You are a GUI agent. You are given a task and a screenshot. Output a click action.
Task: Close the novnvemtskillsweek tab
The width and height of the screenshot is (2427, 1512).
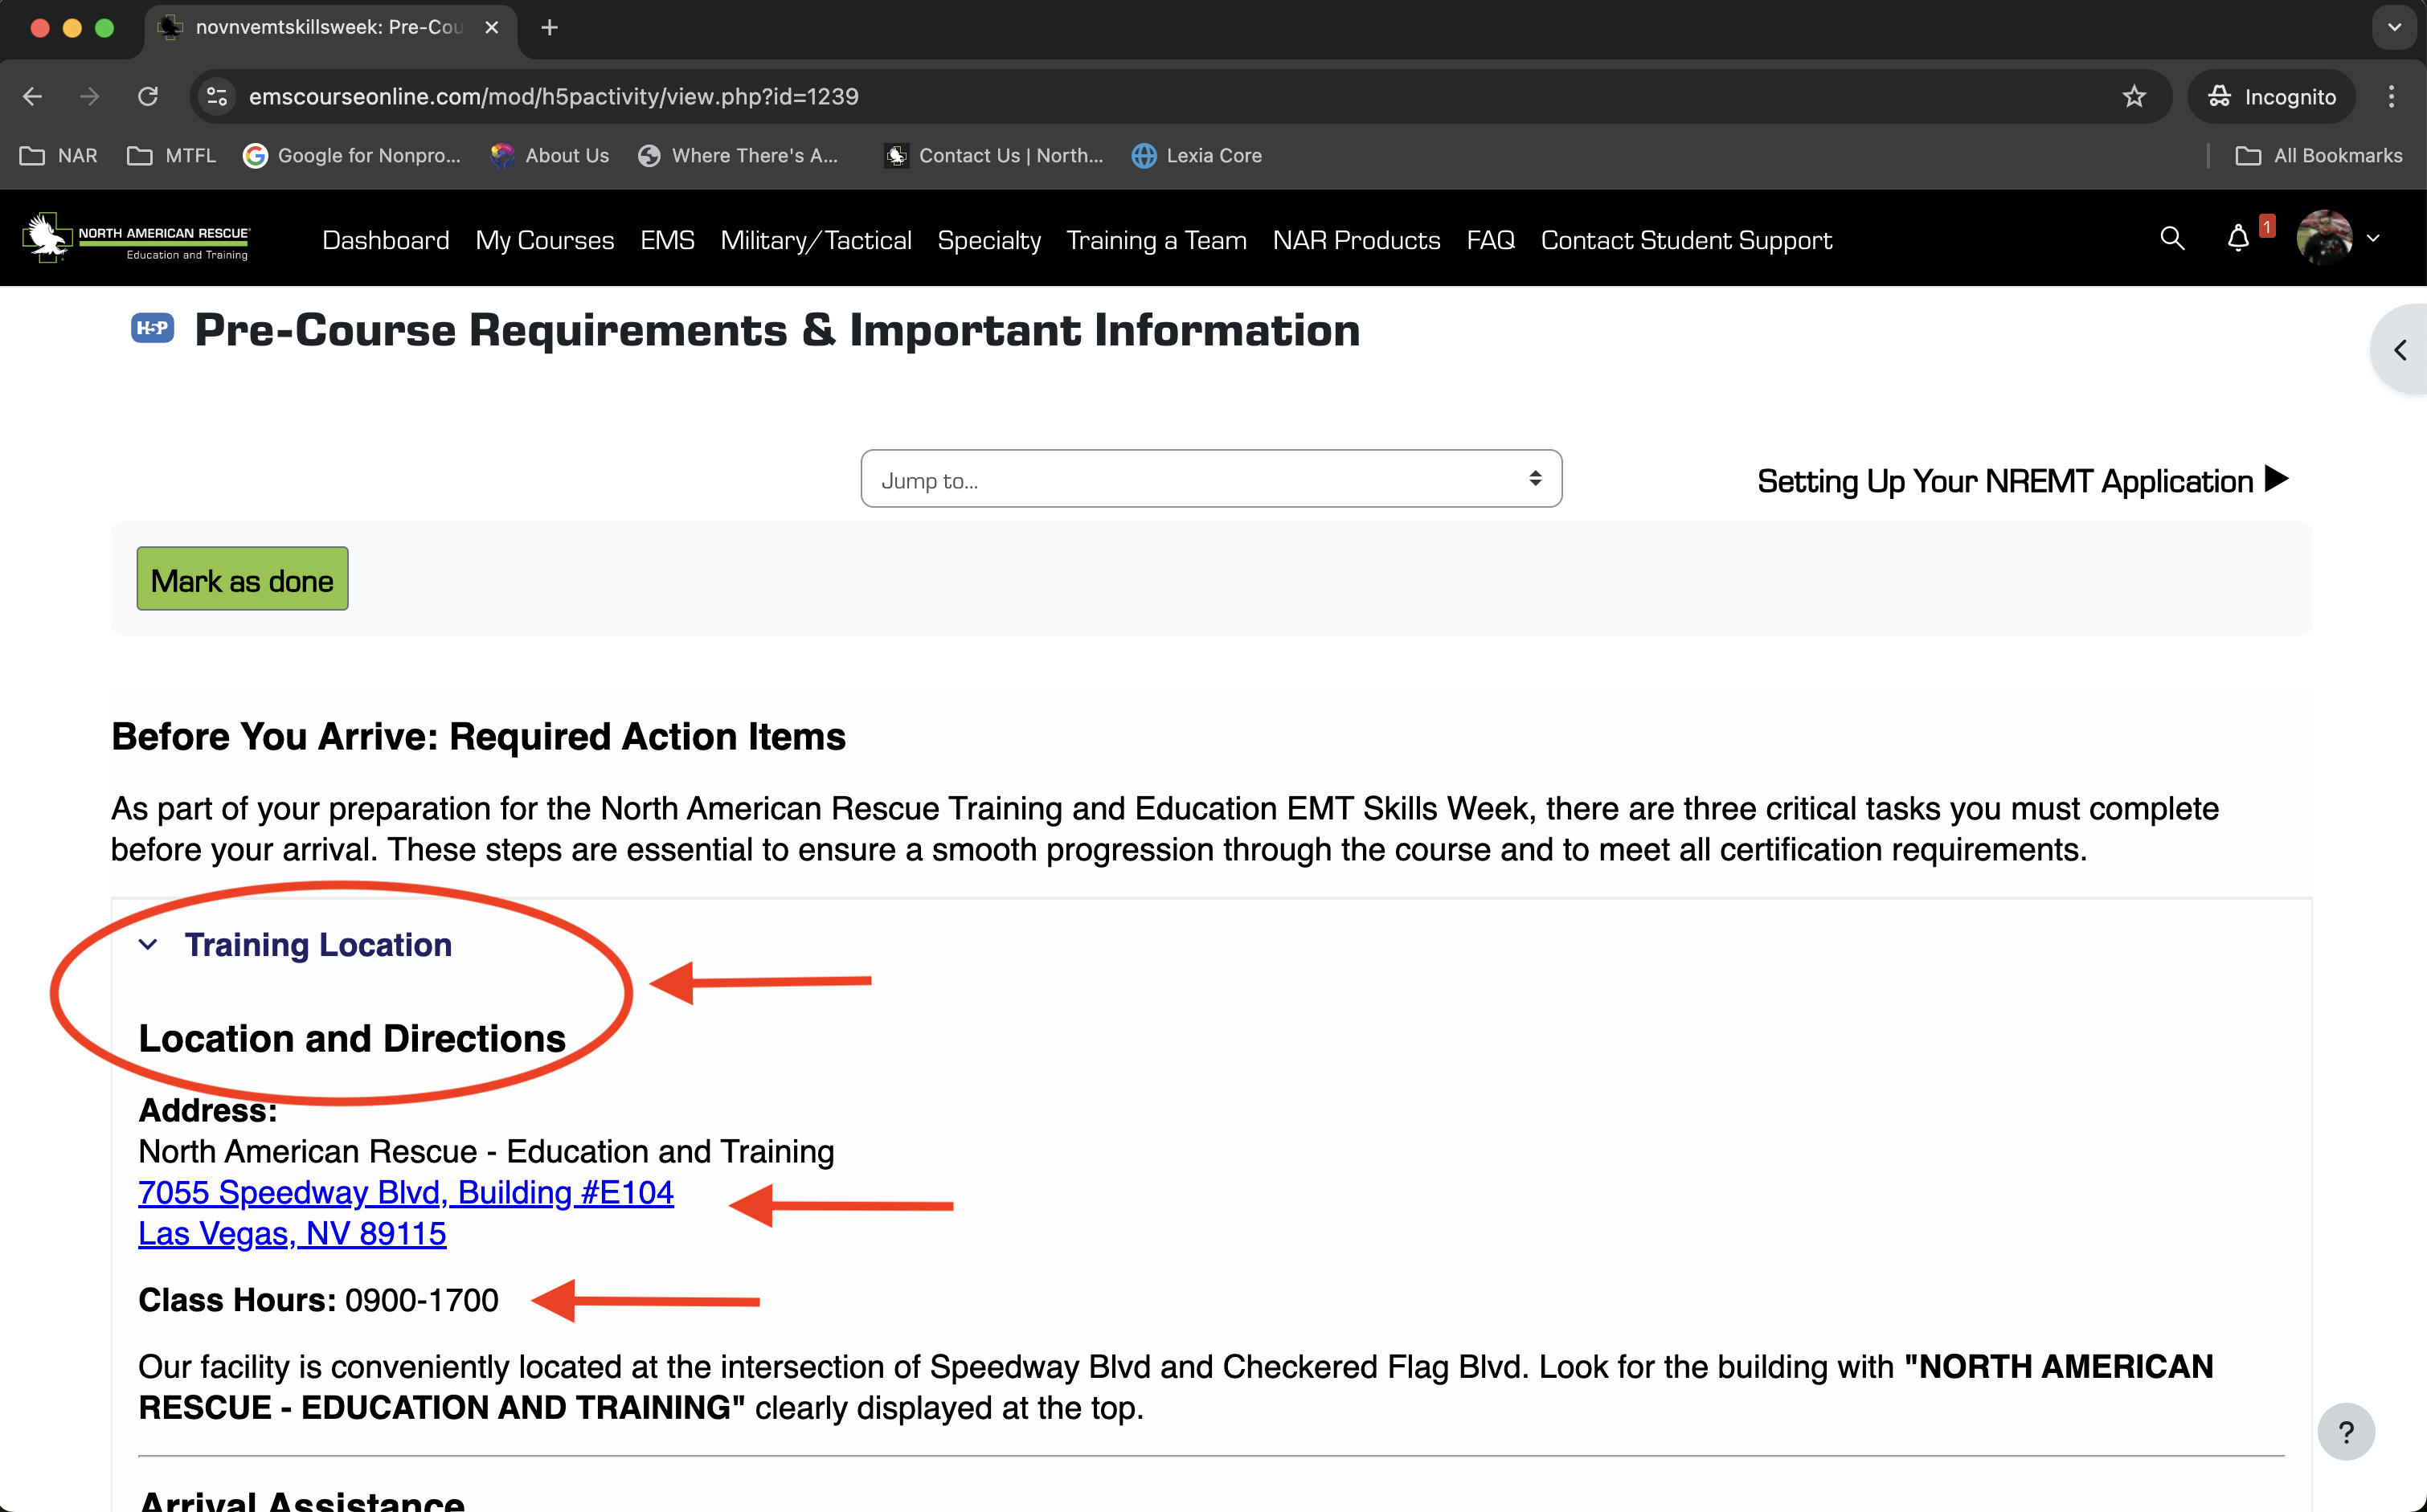(x=491, y=28)
